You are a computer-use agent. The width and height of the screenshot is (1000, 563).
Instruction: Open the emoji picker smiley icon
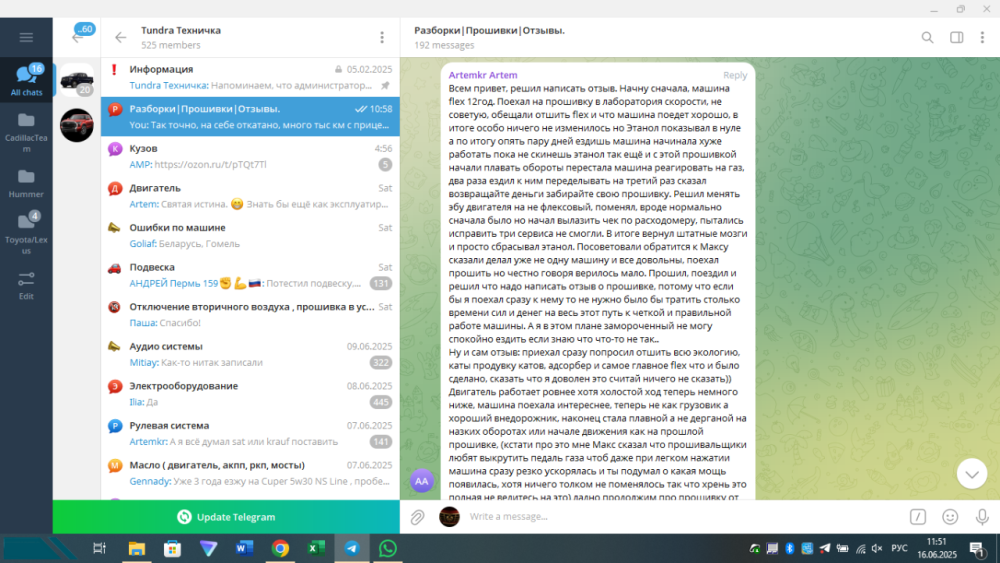tap(950, 517)
